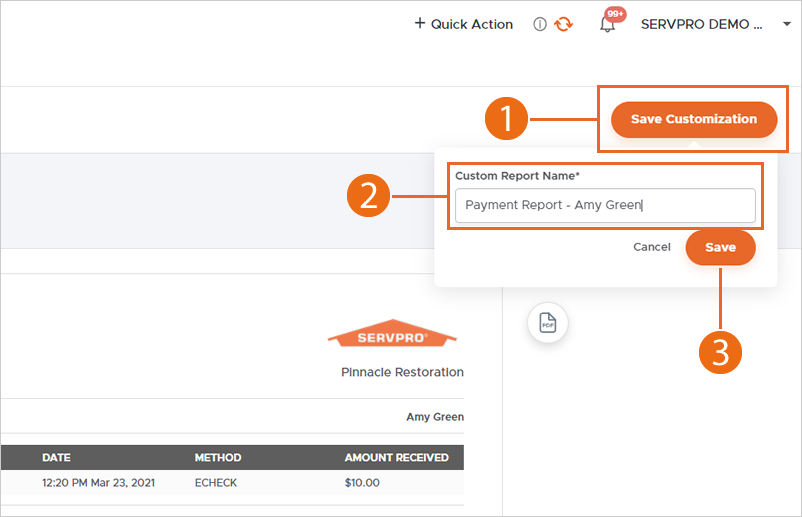802x517 pixels.
Task: Open the notifications bell
Action: coord(607,24)
